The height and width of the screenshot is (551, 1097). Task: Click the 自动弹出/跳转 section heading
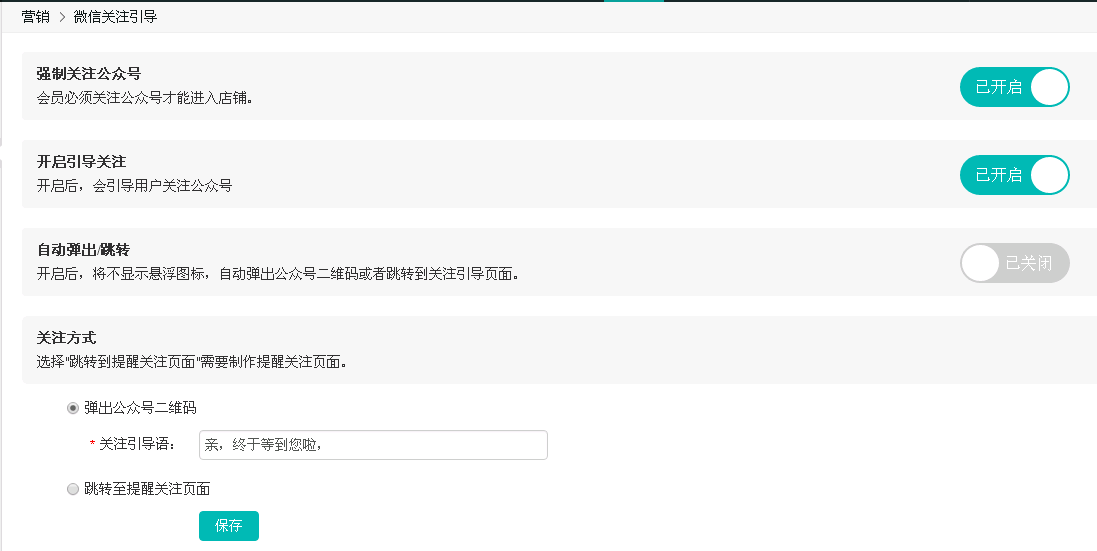[83, 250]
